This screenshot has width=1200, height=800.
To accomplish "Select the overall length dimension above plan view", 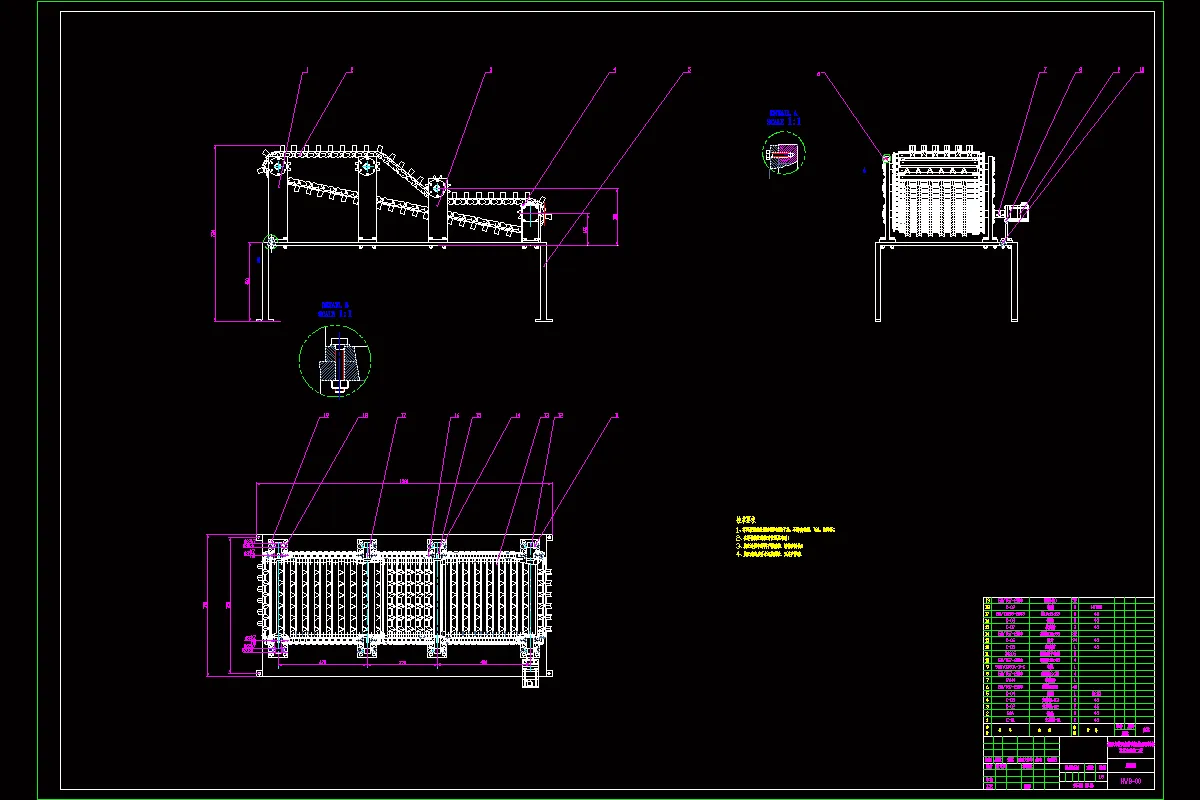I will click(406, 483).
